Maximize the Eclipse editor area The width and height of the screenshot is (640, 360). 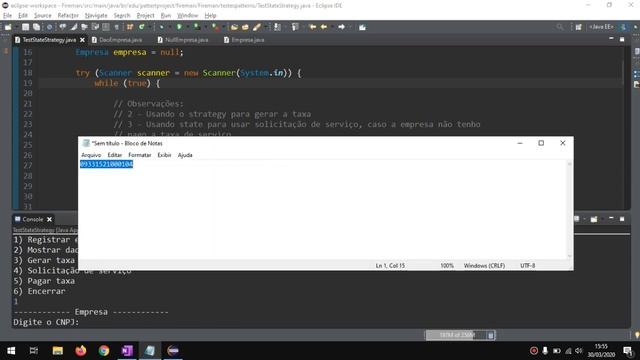coord(622,39)
